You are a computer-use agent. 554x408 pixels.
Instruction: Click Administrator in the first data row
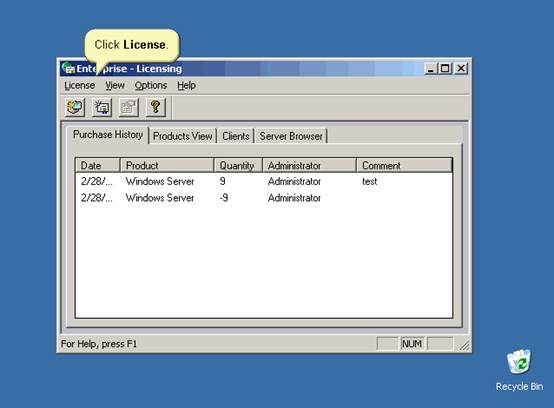(294, 182)
